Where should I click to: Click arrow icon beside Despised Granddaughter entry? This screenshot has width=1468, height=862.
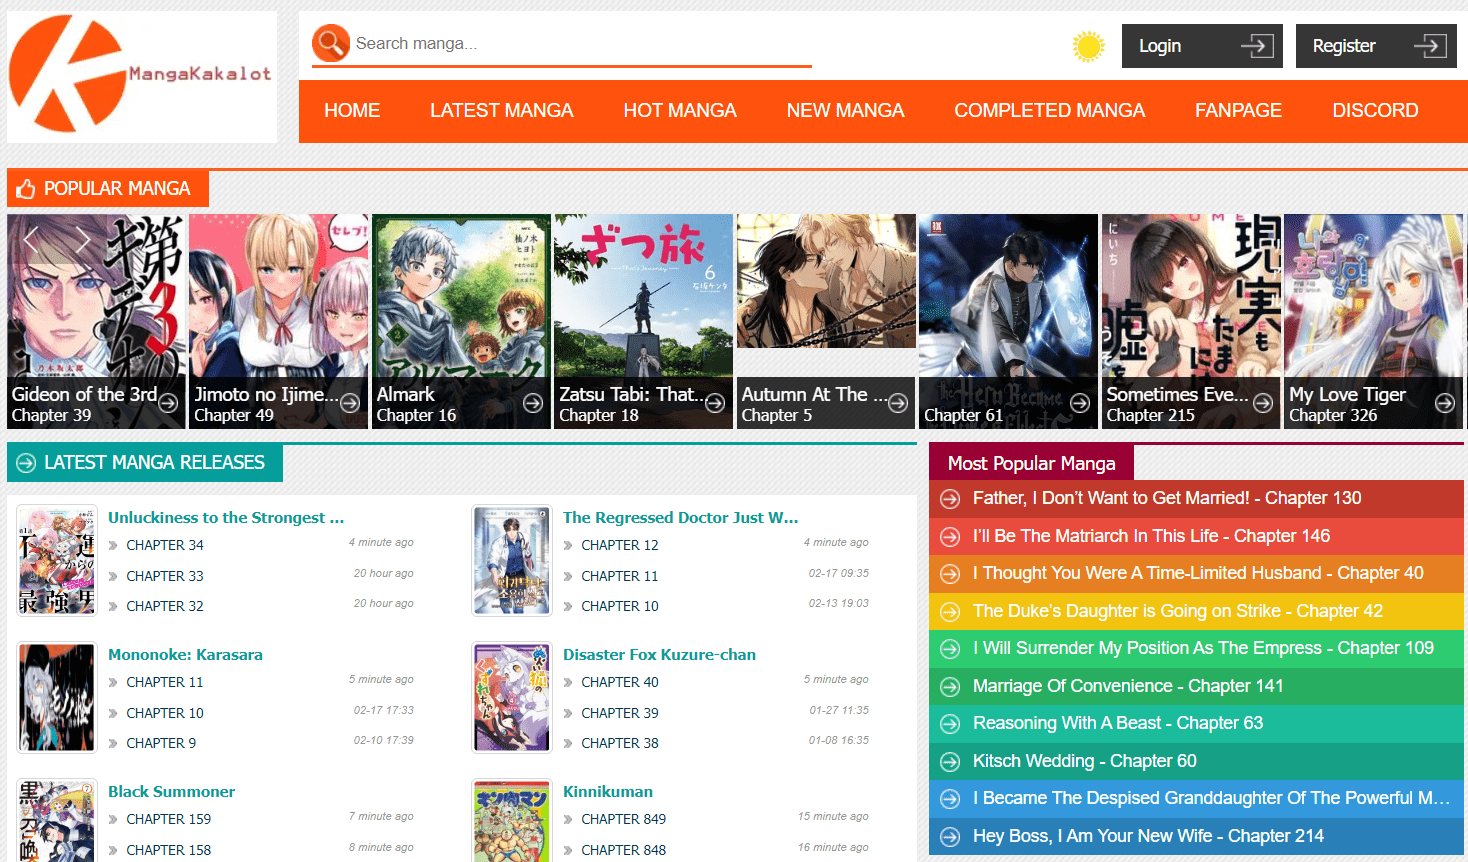coord(950,799)
